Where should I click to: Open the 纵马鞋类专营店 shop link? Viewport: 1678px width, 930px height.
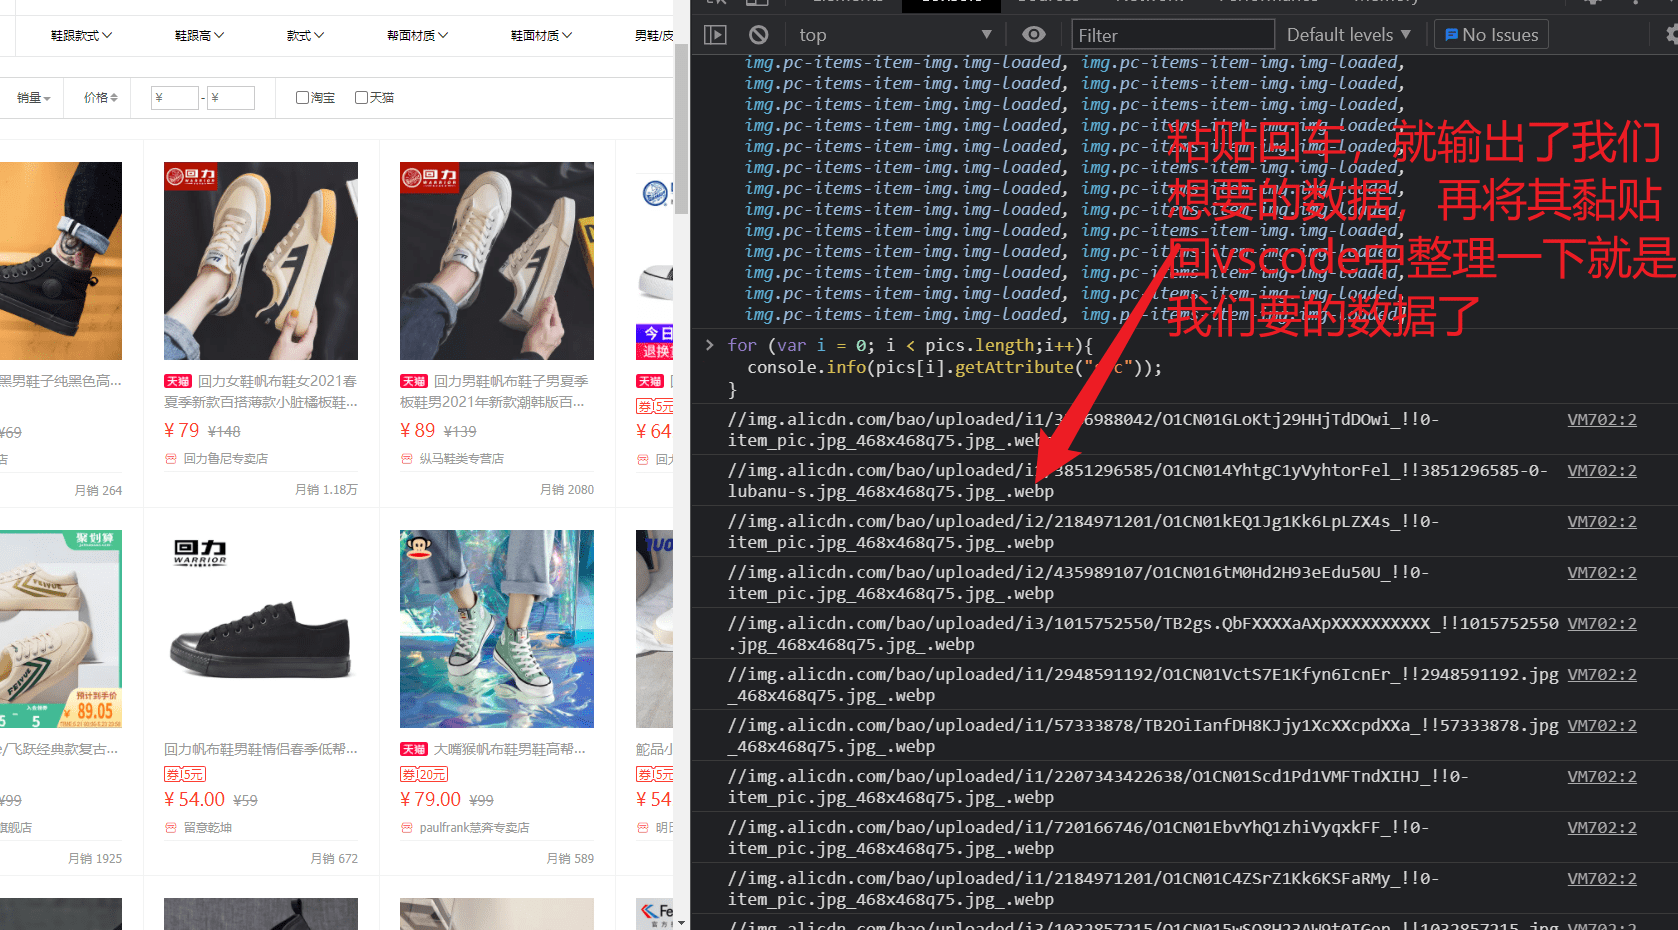click(x=461, y=459)
